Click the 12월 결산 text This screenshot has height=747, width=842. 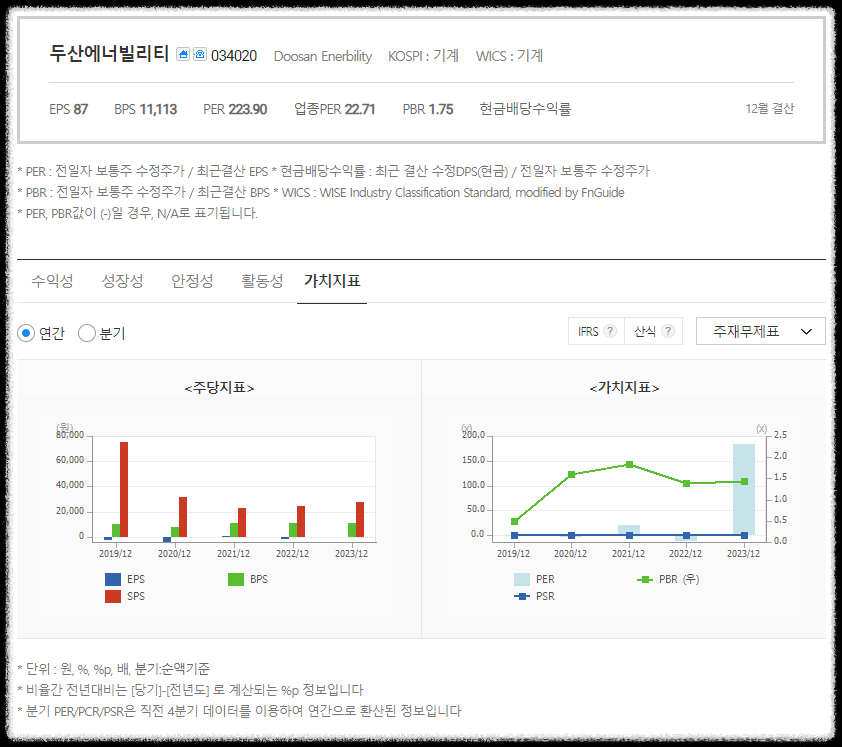tap(770, 109)
